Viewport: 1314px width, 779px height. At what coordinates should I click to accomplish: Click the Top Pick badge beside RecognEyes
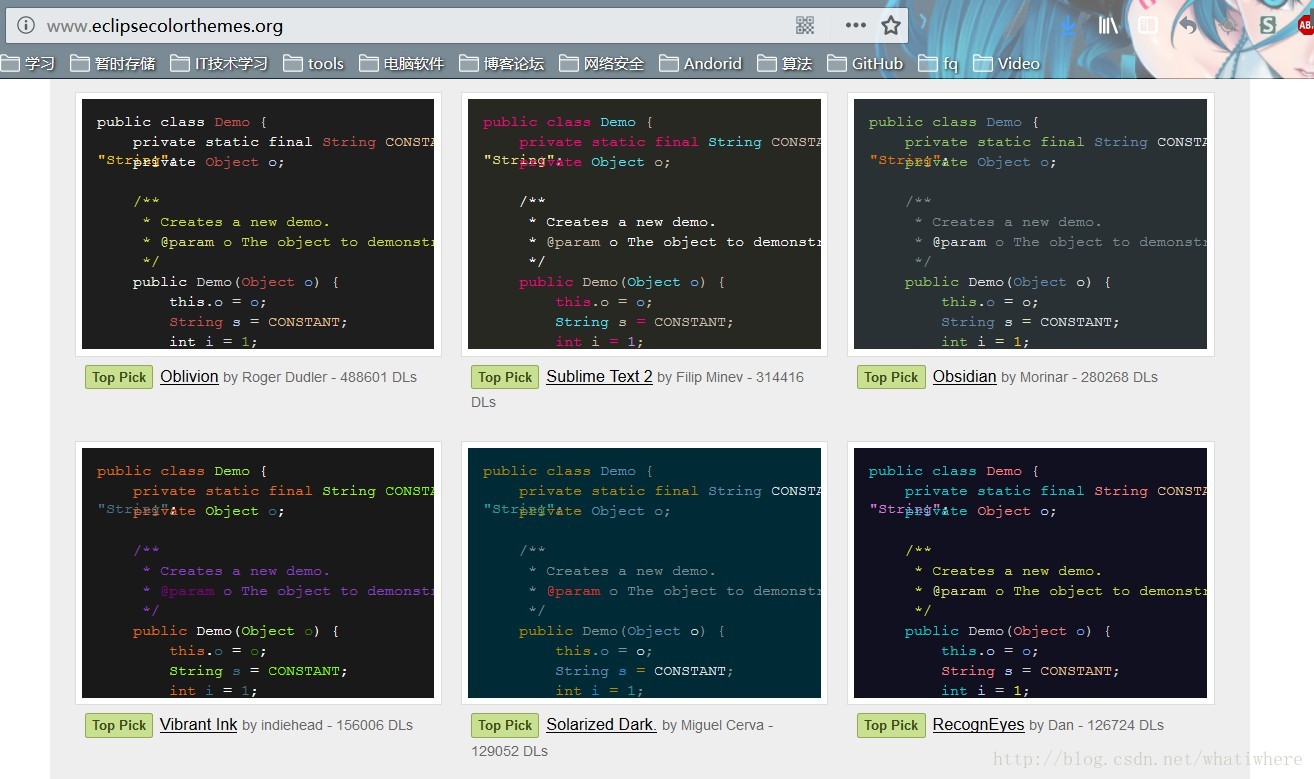(x=891, y=725)
